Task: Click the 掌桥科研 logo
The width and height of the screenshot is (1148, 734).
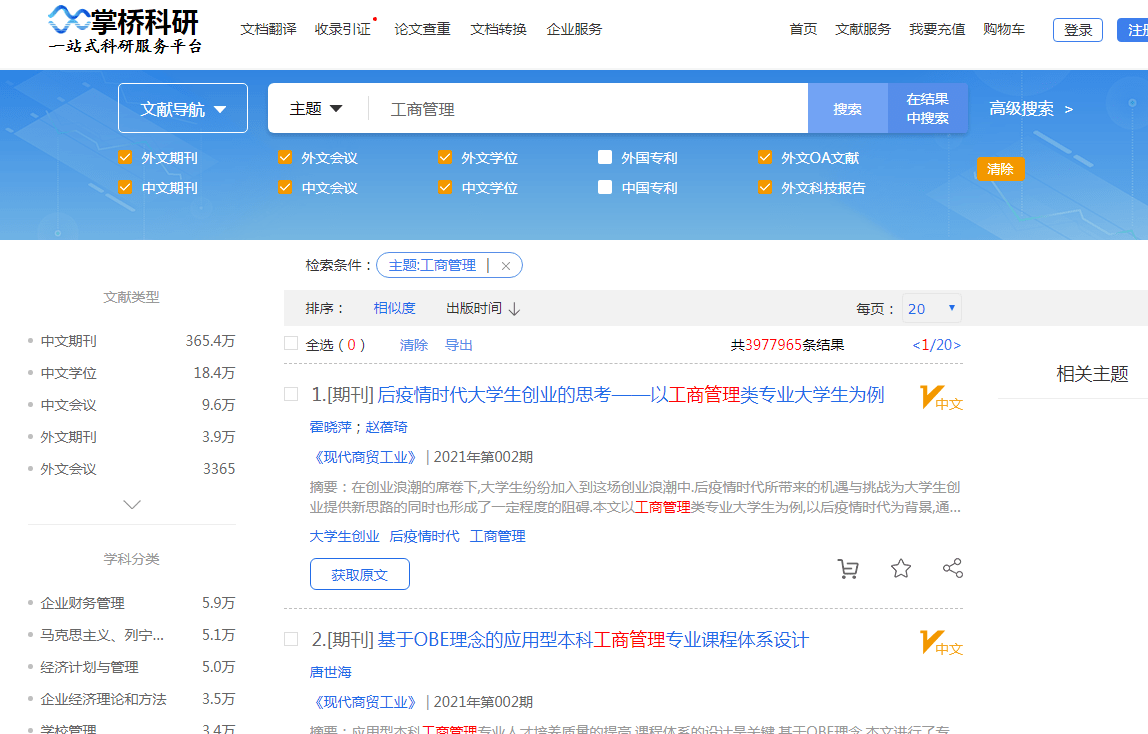Action: point(124,29)
